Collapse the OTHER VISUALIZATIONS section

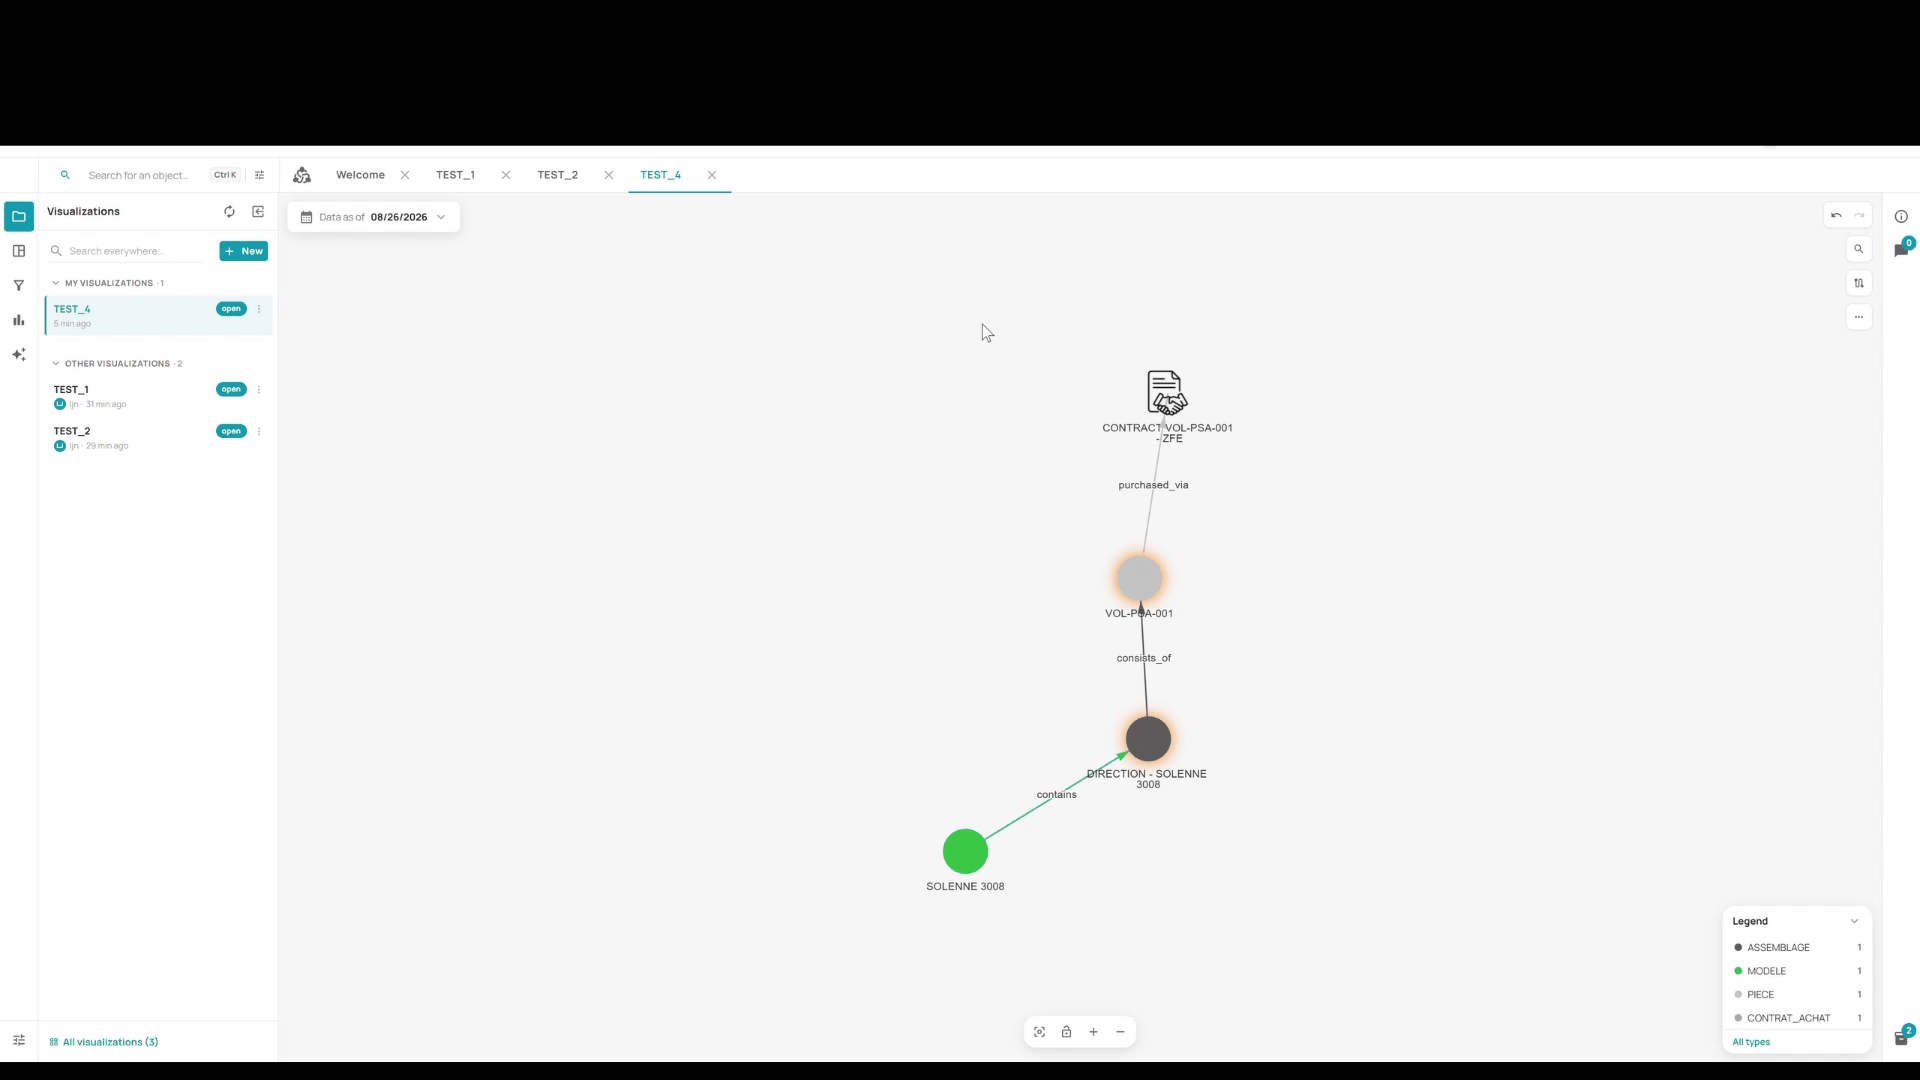[x=56, y=364]
